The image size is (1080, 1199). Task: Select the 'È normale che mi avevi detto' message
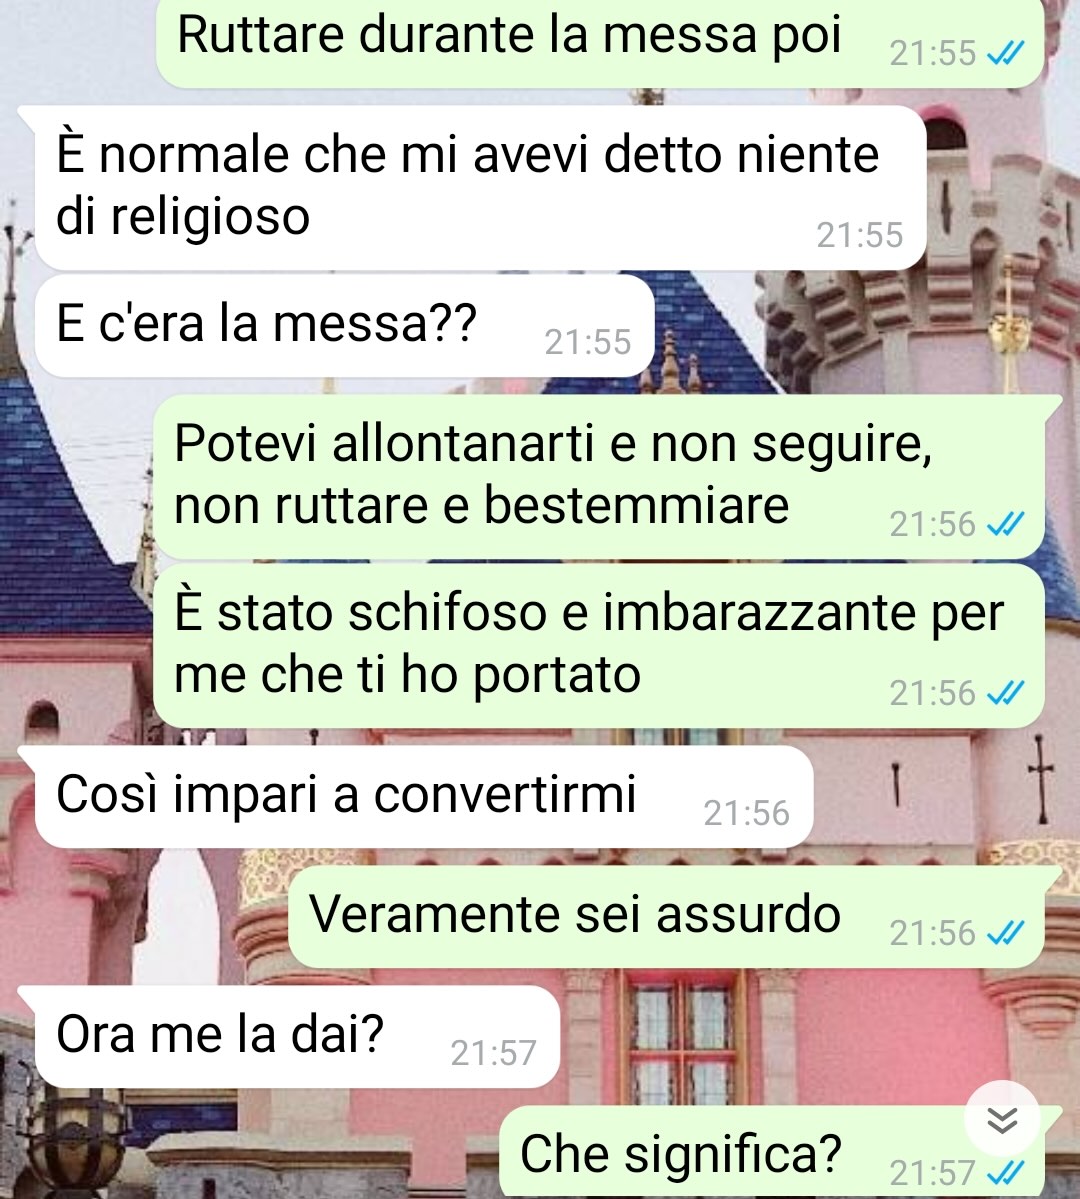pos(480,187)
